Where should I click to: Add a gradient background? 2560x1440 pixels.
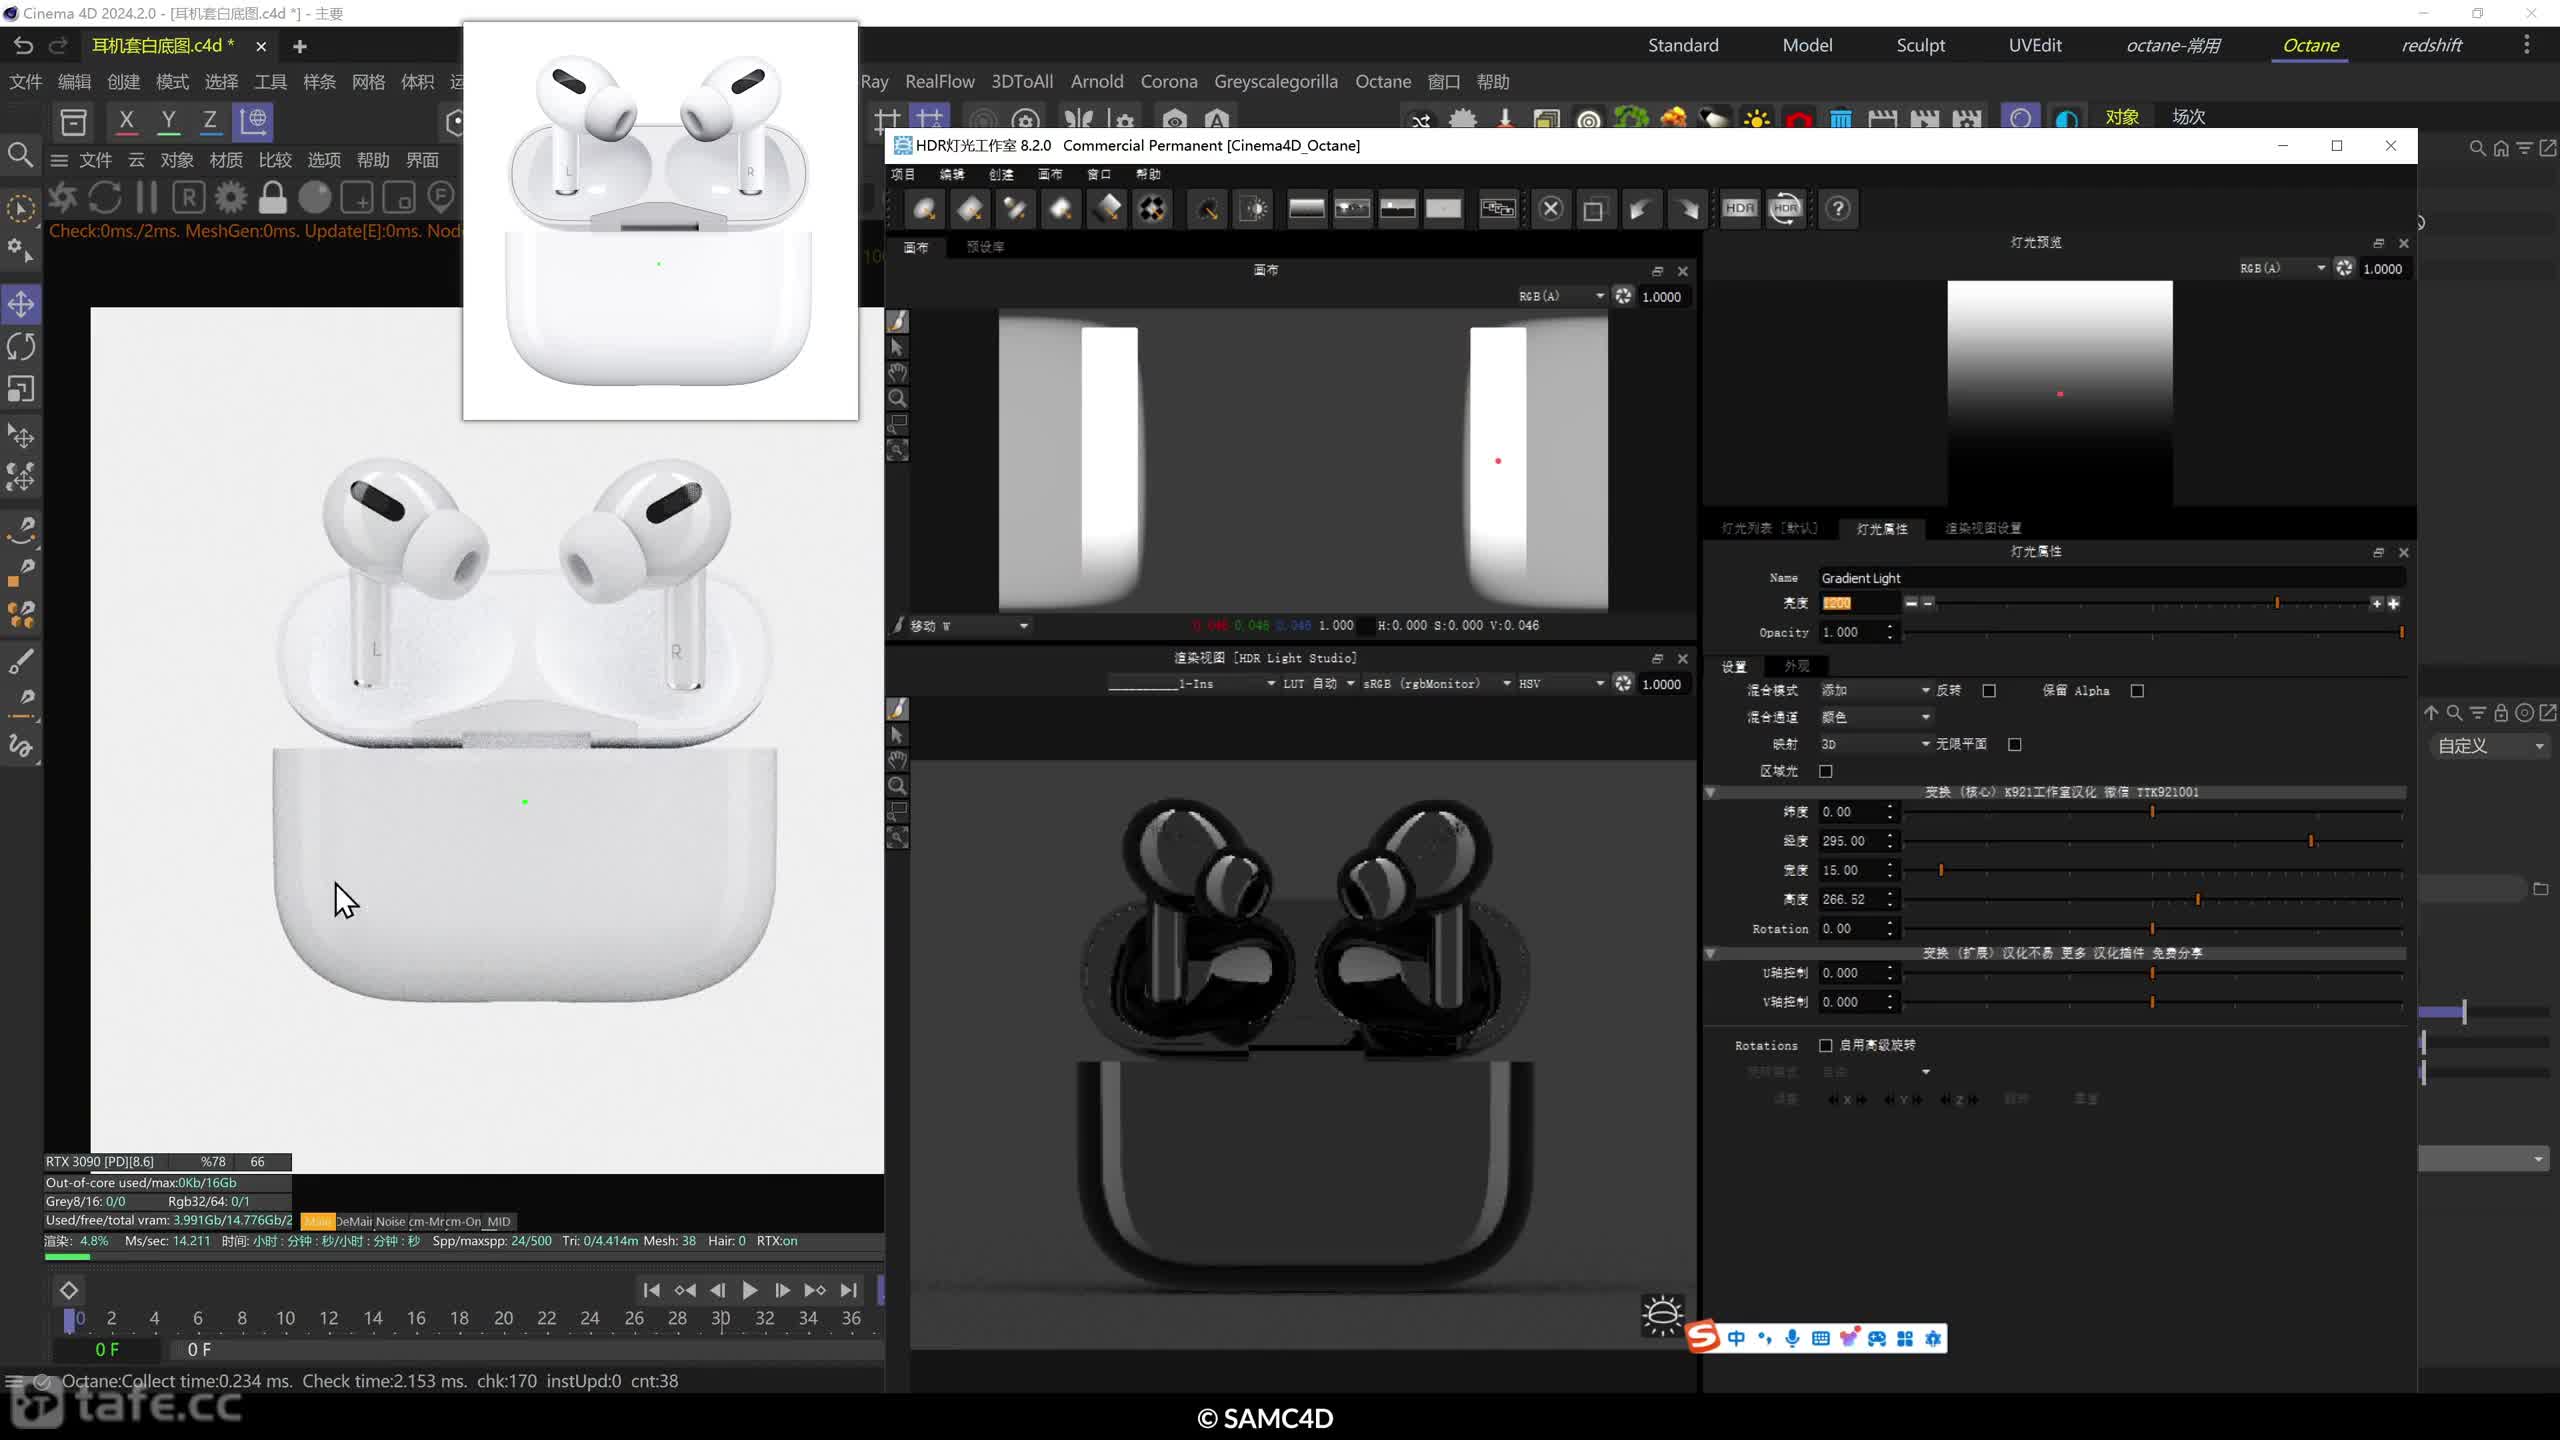(1306, 209)
